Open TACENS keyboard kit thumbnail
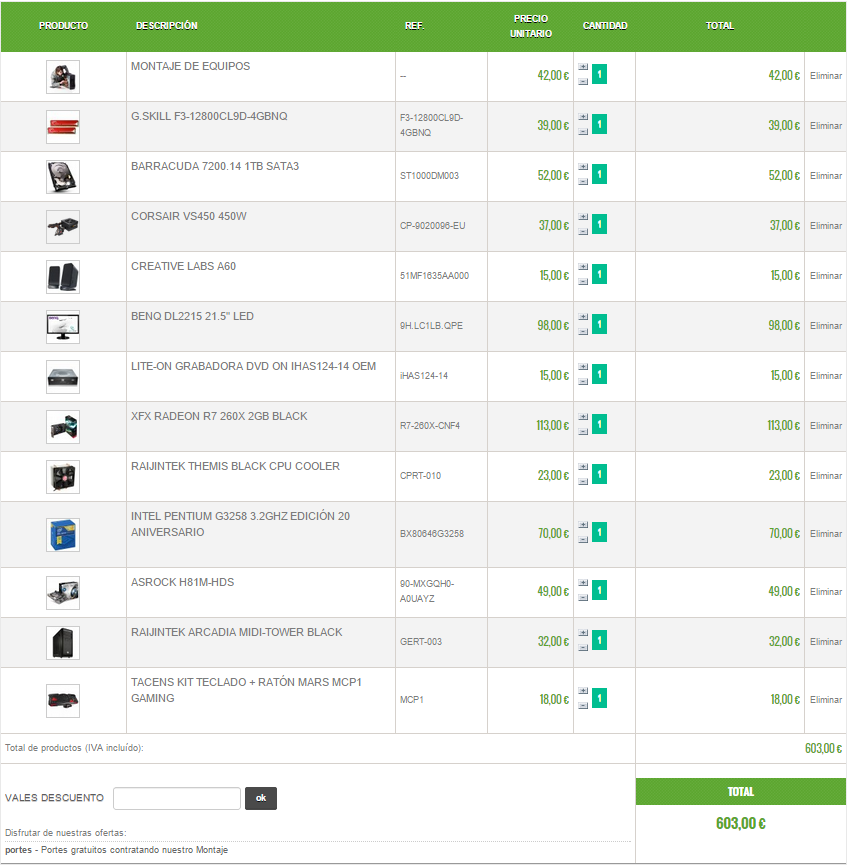The height and width of the screenshot is (866, 848). pos(63,701)
